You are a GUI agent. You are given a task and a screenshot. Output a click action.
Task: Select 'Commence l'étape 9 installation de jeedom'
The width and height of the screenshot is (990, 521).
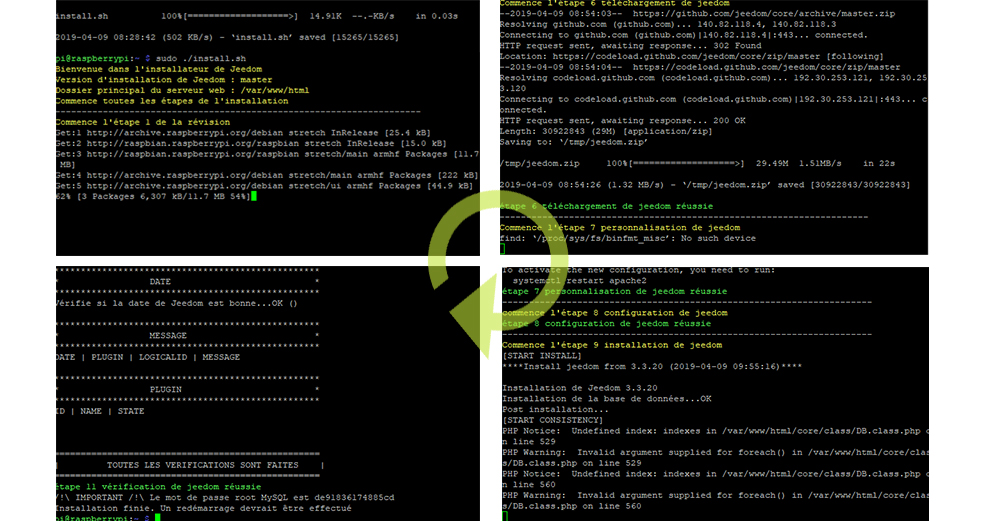tap(612, 345)
